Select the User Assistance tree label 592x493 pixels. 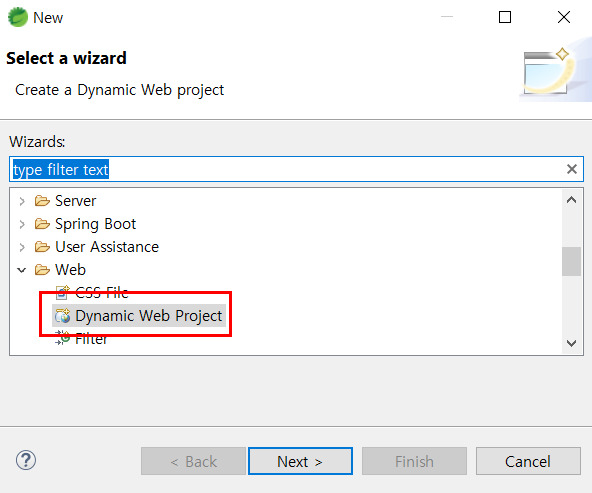coord(107,247)
